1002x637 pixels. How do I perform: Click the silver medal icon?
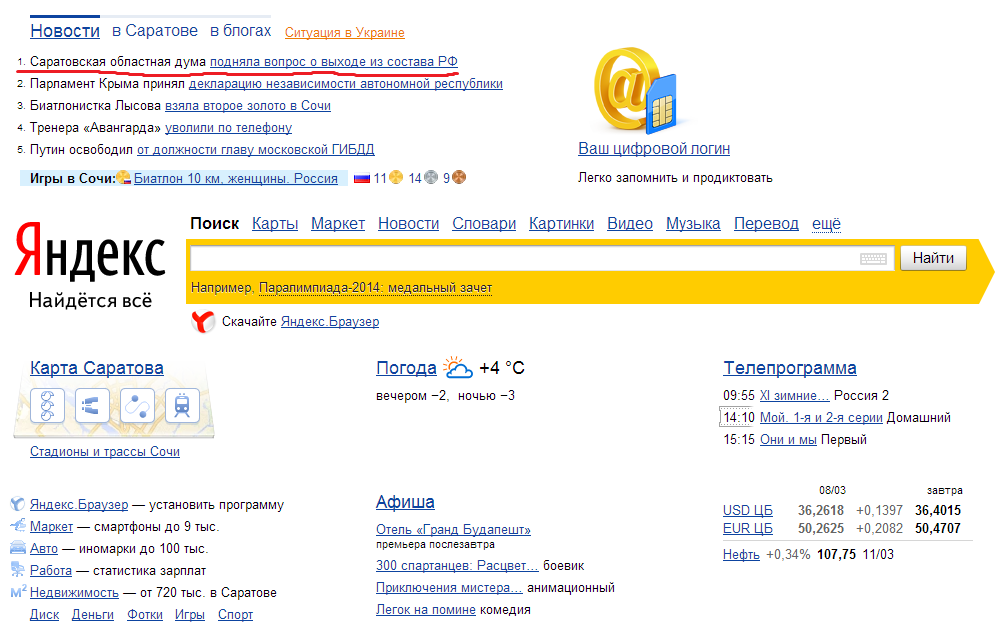pyautogui.click(x=431, y=178)
